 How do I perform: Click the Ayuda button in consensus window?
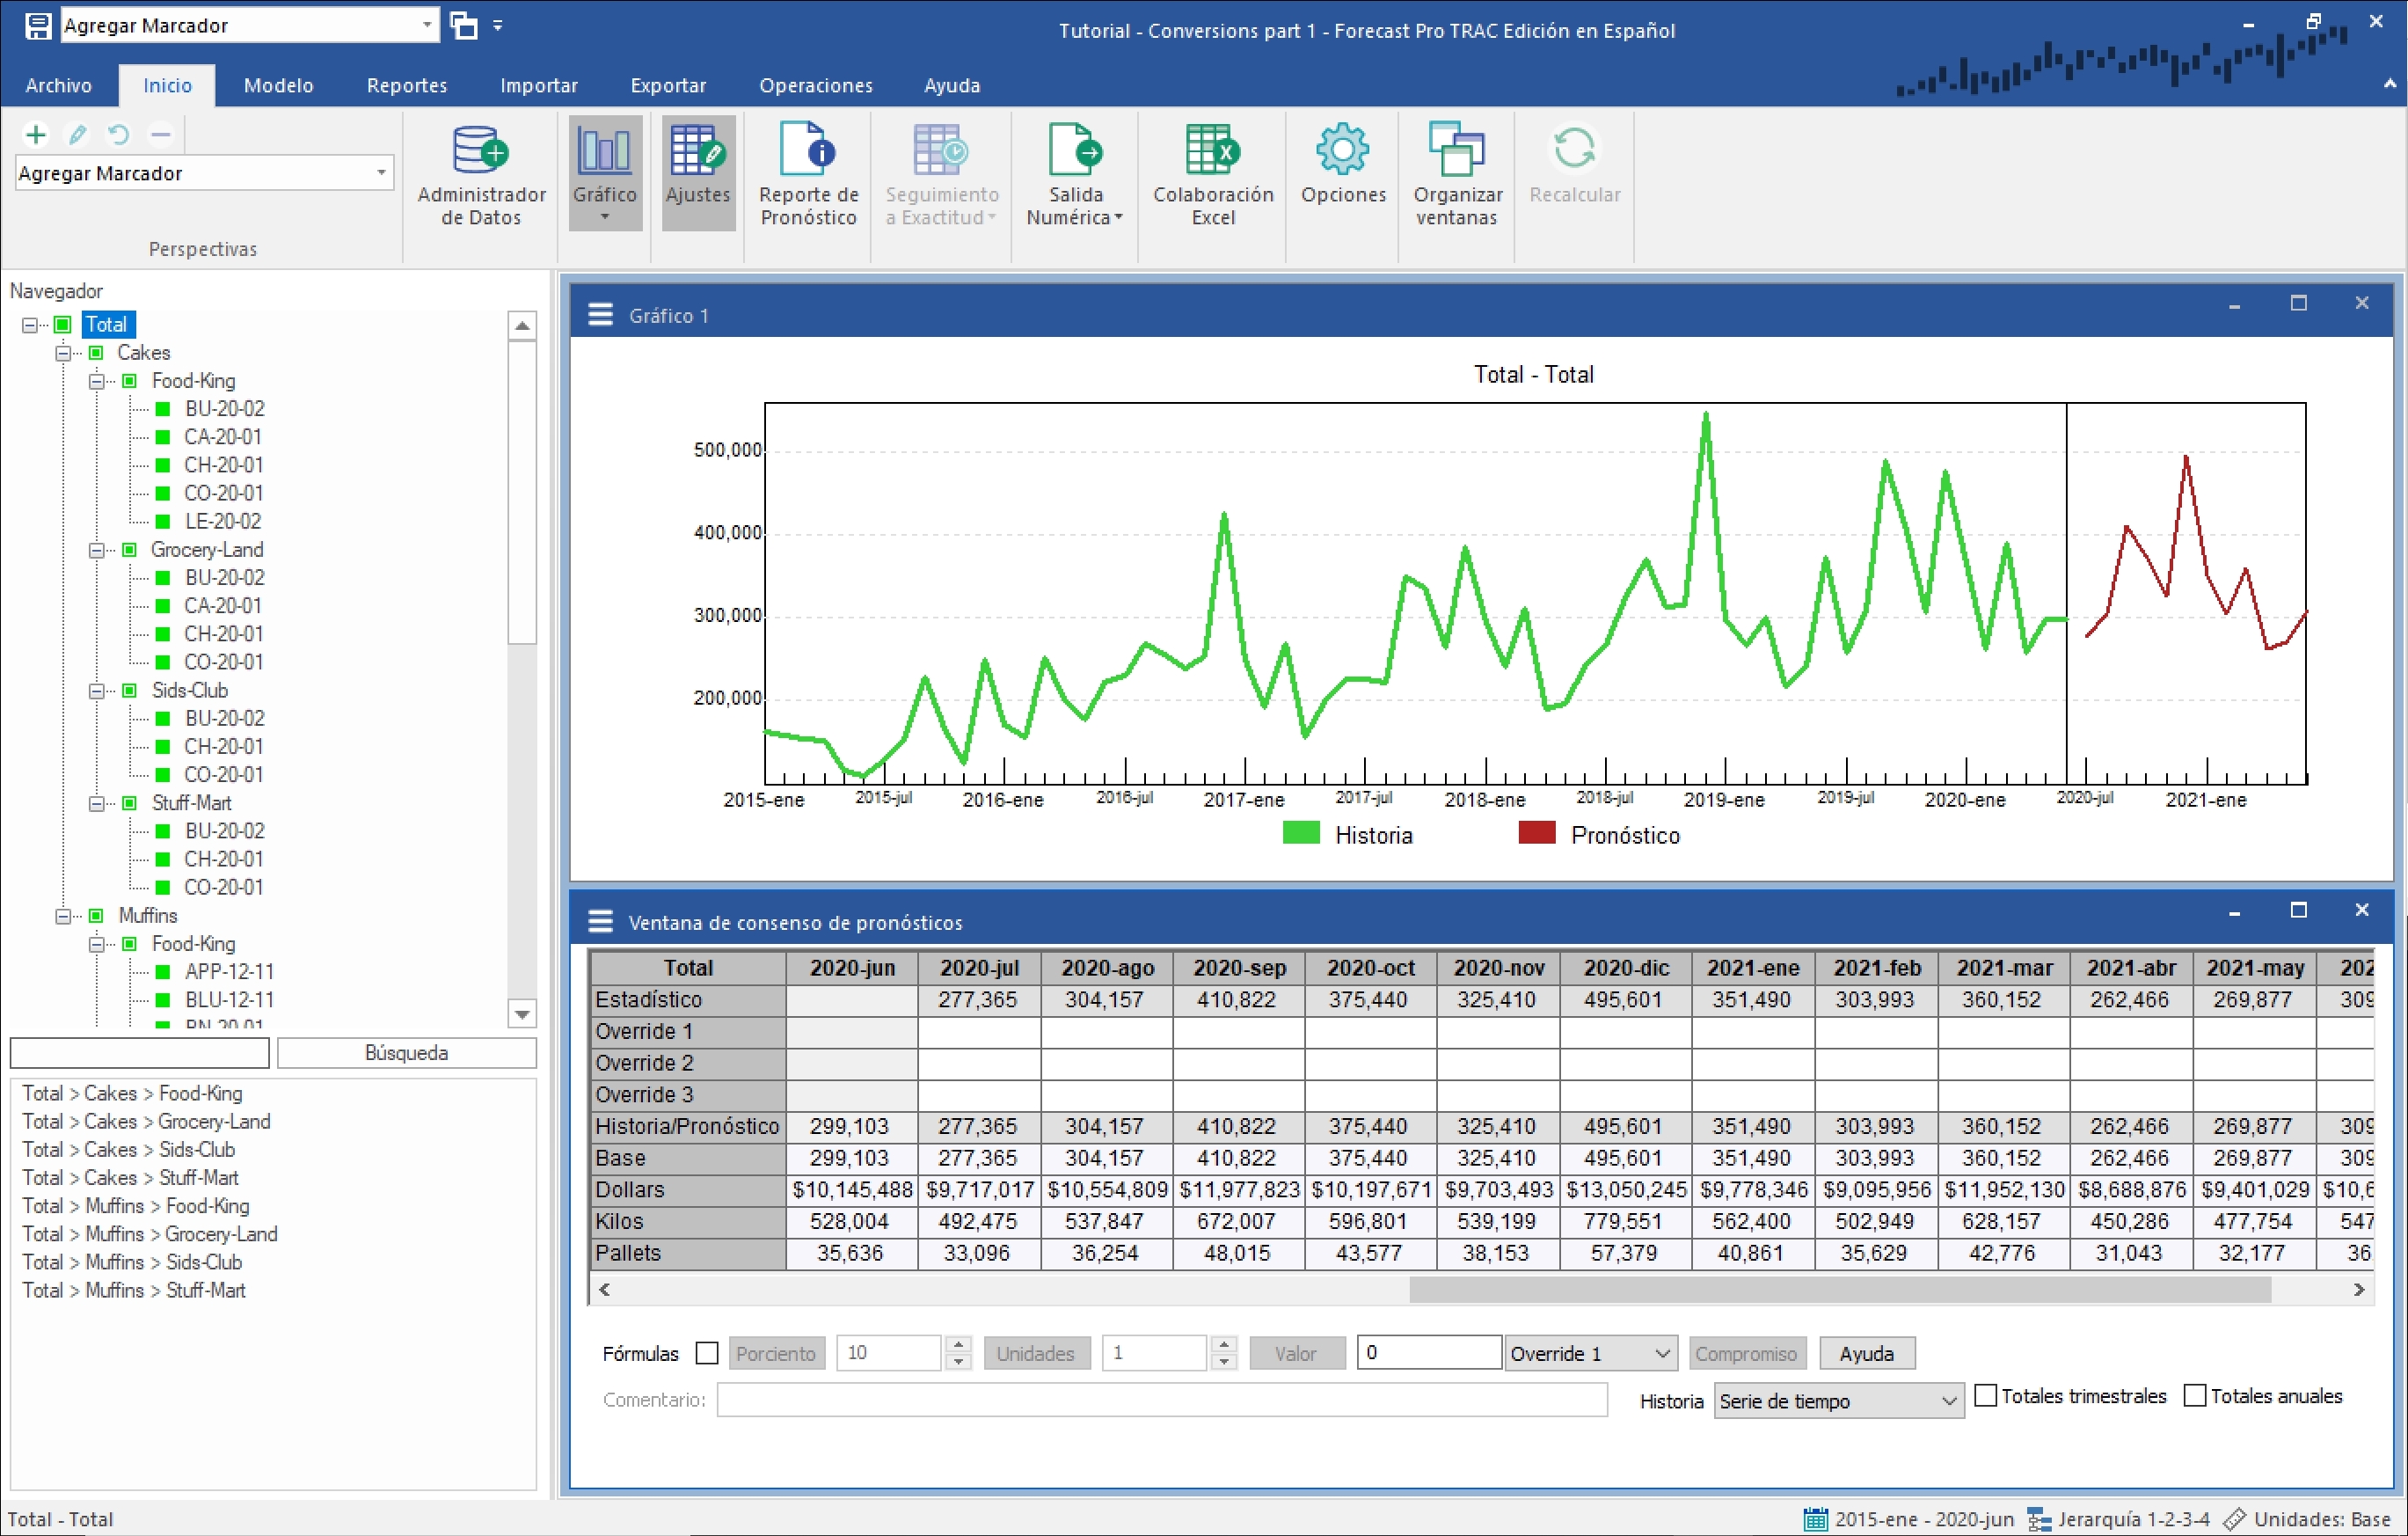pos(1865,1353)
